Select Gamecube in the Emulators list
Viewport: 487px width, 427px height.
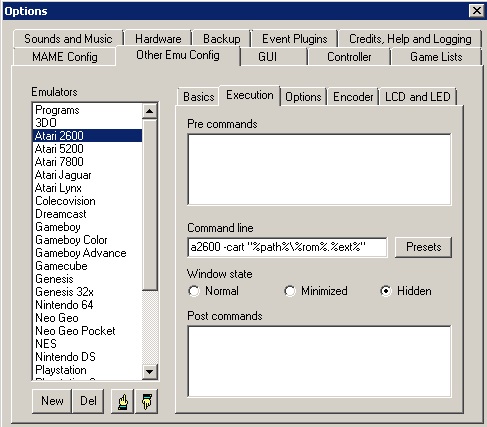pos(88,266)
